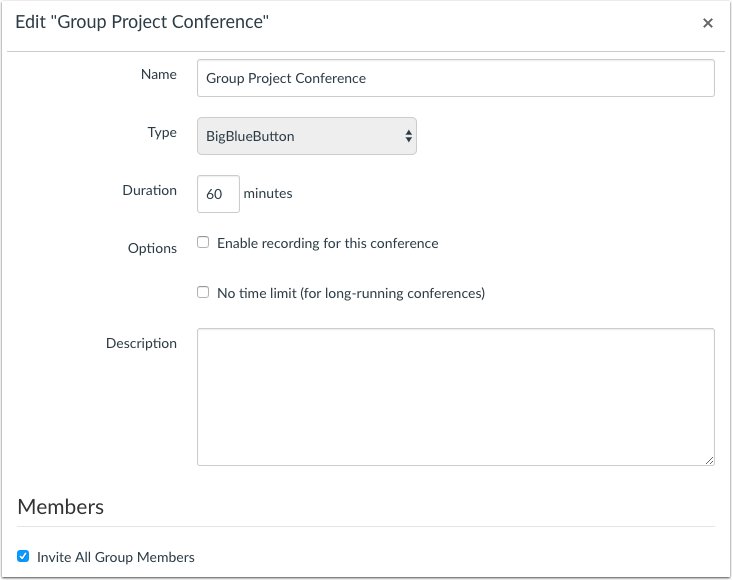Image resolution: width=732 pixels, height=580 pixels.
Task: Enable recording for this conference checkbox
Action: 203,242
